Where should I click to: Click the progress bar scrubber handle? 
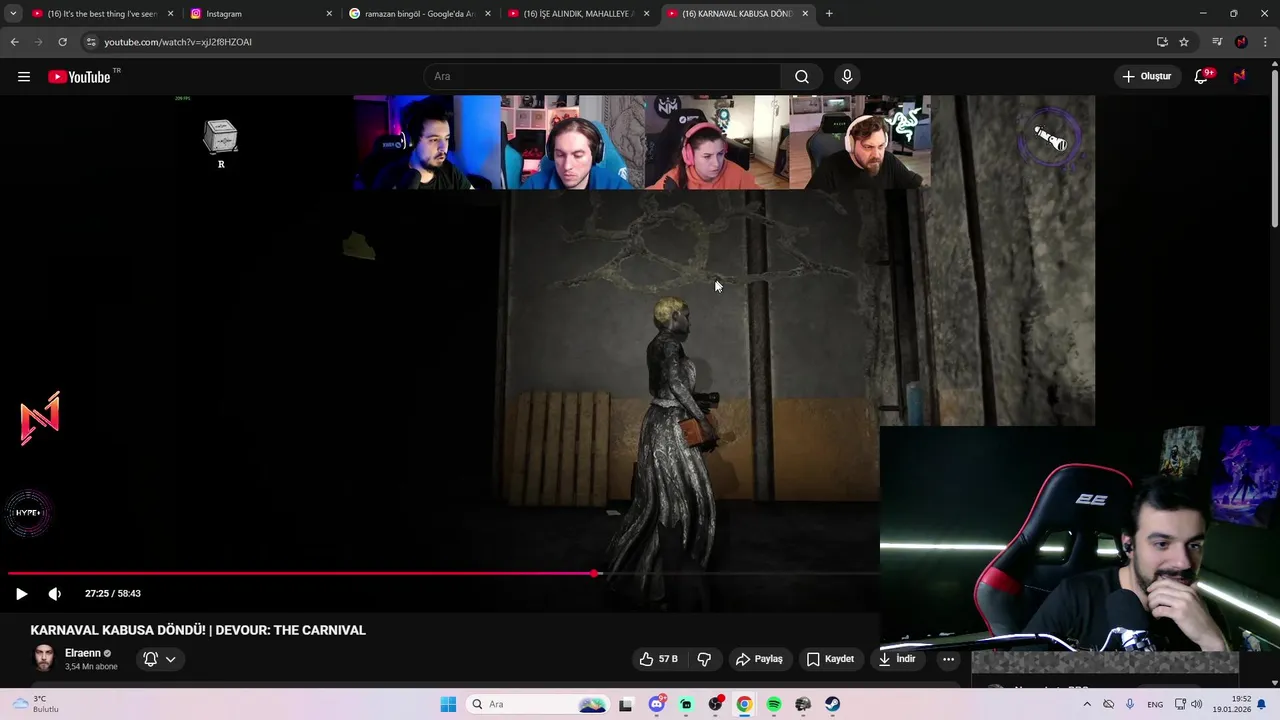click(595, 574)
